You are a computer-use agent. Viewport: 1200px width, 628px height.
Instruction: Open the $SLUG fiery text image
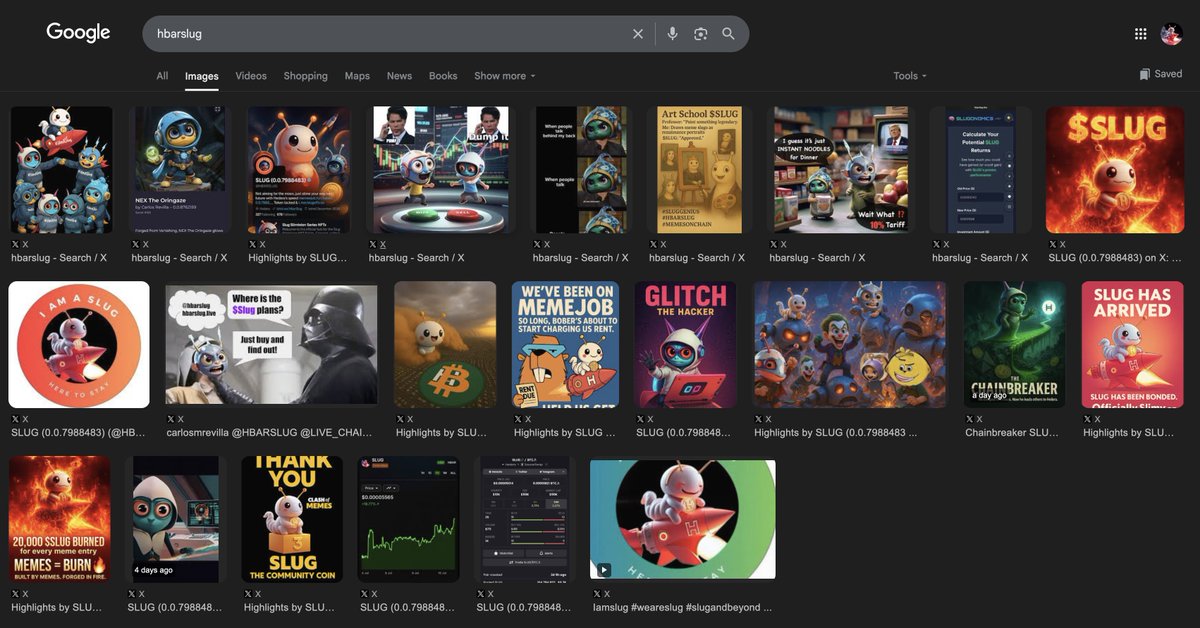tap(1113, 170)
